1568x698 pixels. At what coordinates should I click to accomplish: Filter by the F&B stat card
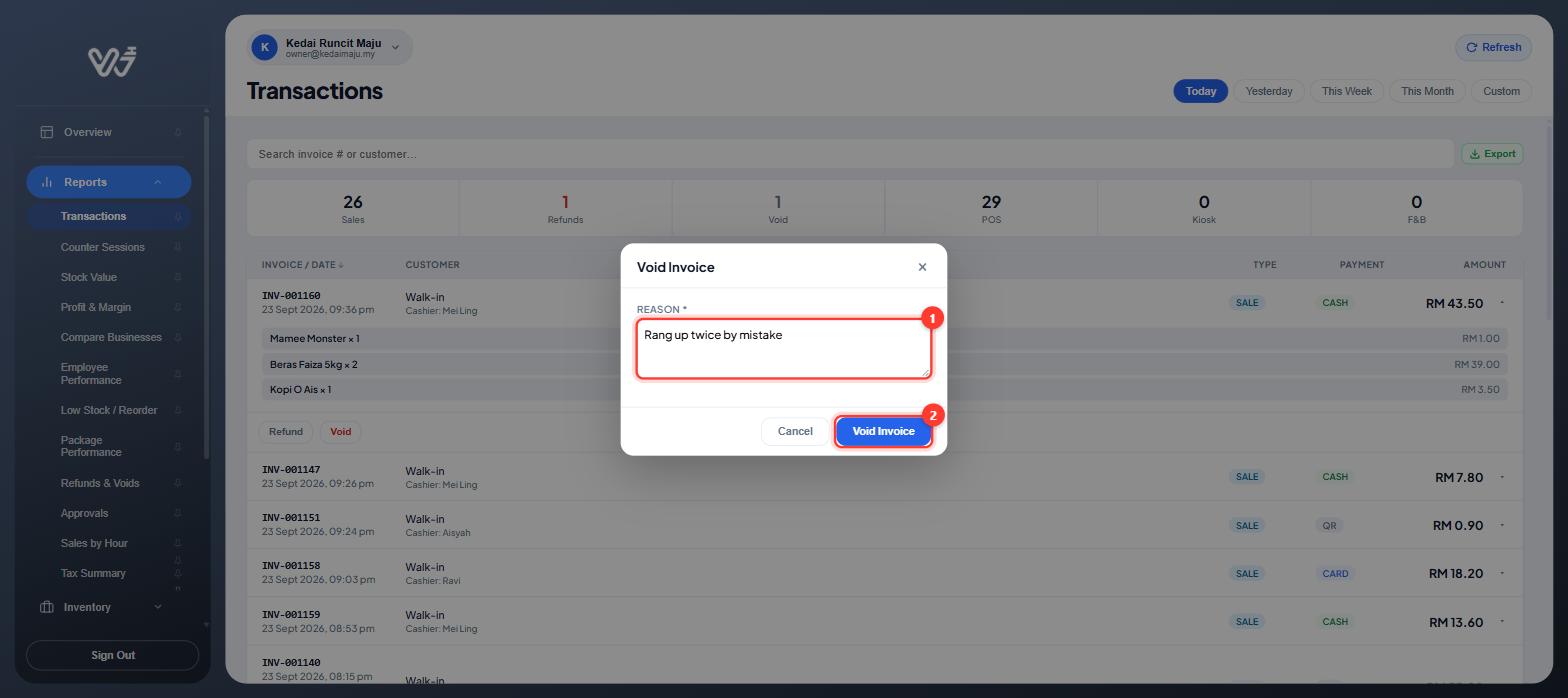[1417, 208]
